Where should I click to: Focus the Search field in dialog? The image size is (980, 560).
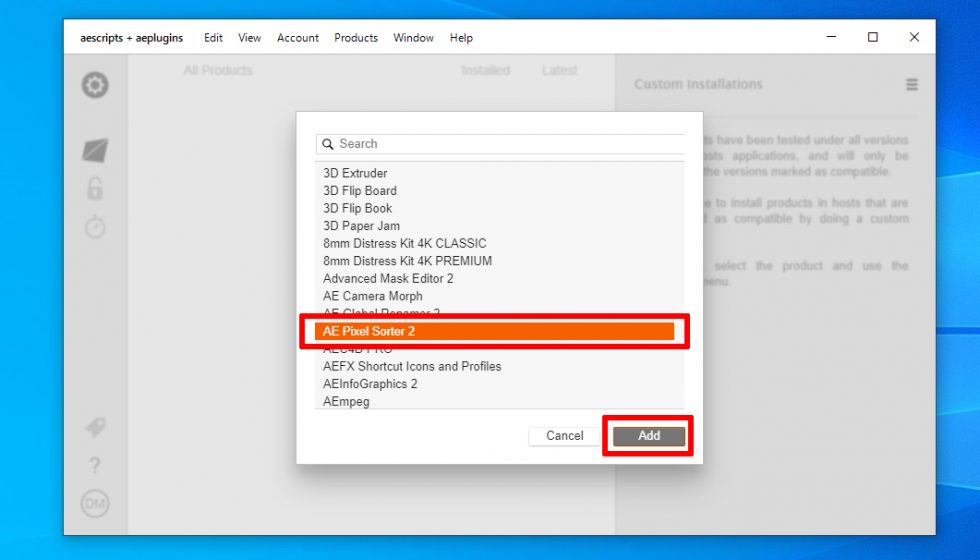(x=500, y=144)
